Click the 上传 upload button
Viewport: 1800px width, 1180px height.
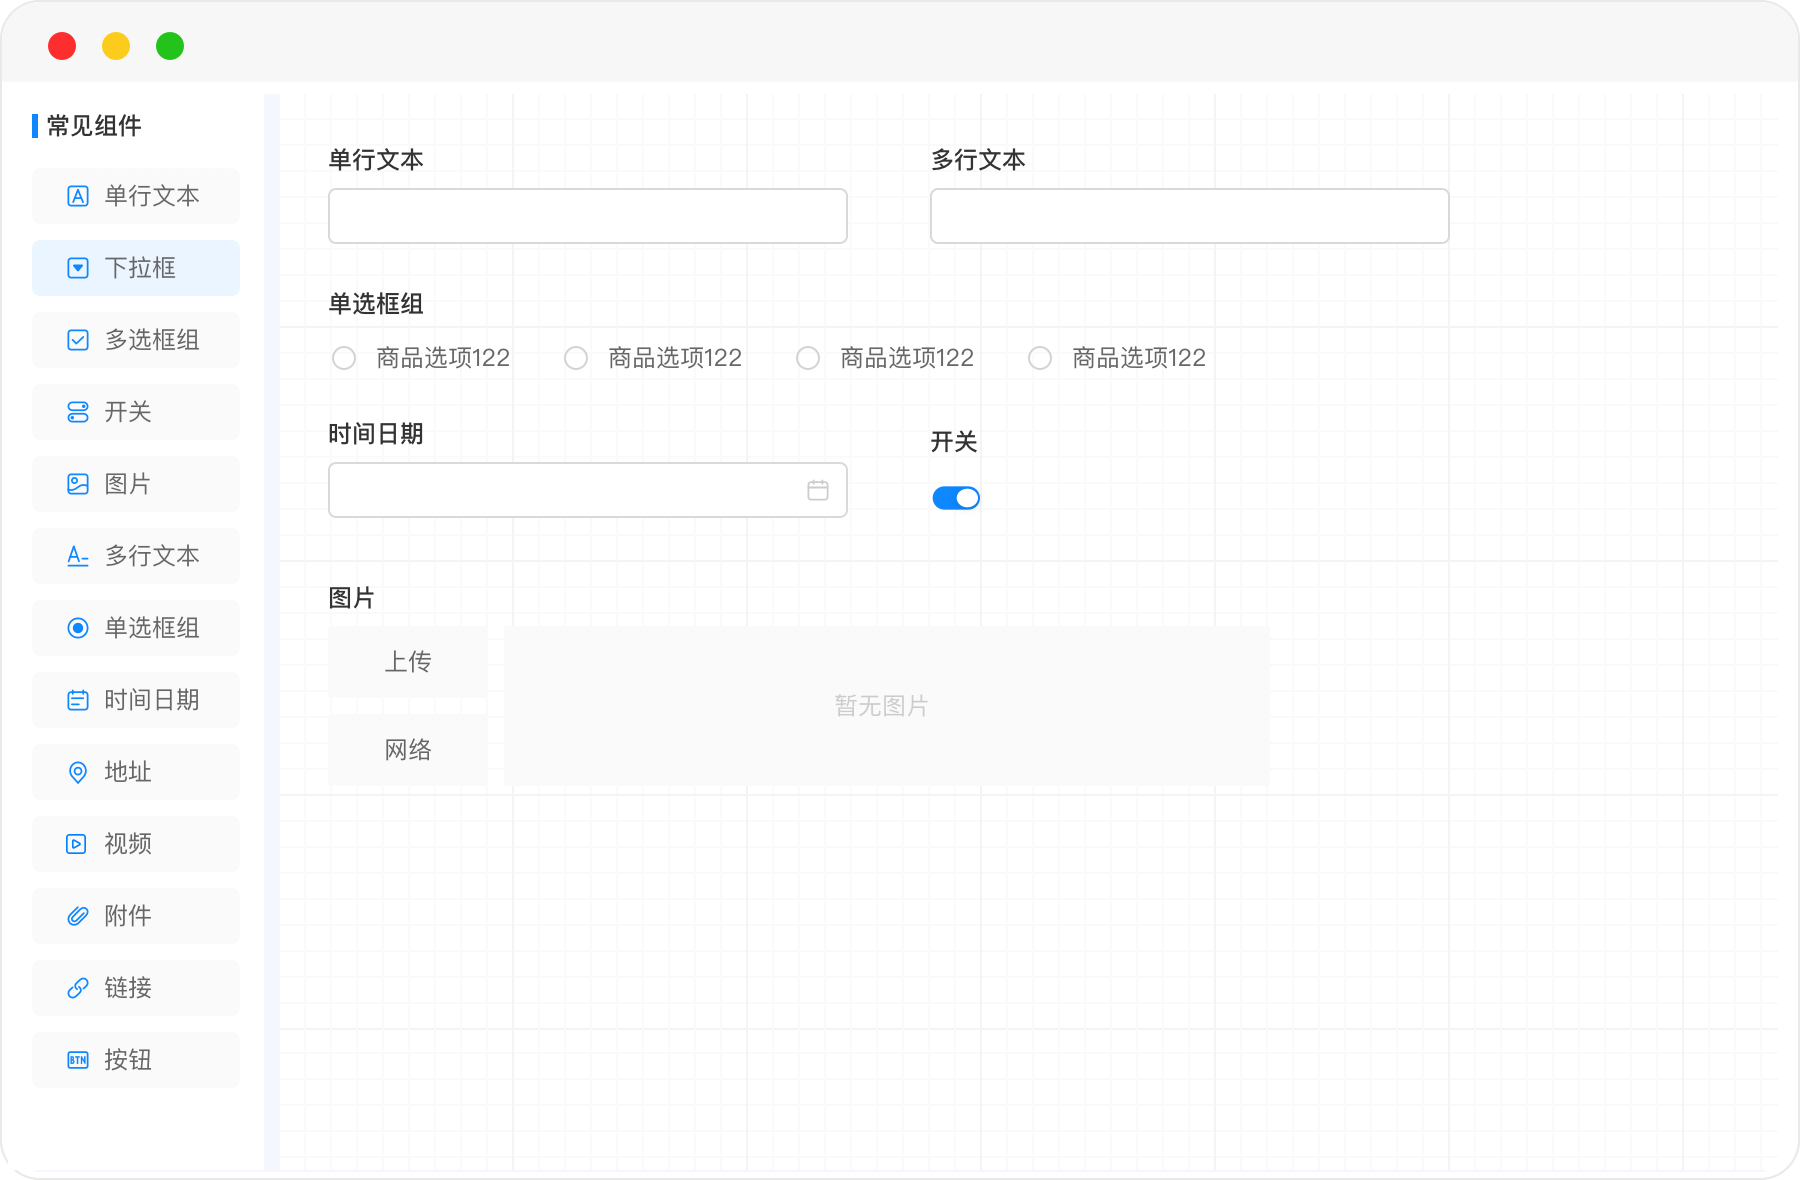408,662
